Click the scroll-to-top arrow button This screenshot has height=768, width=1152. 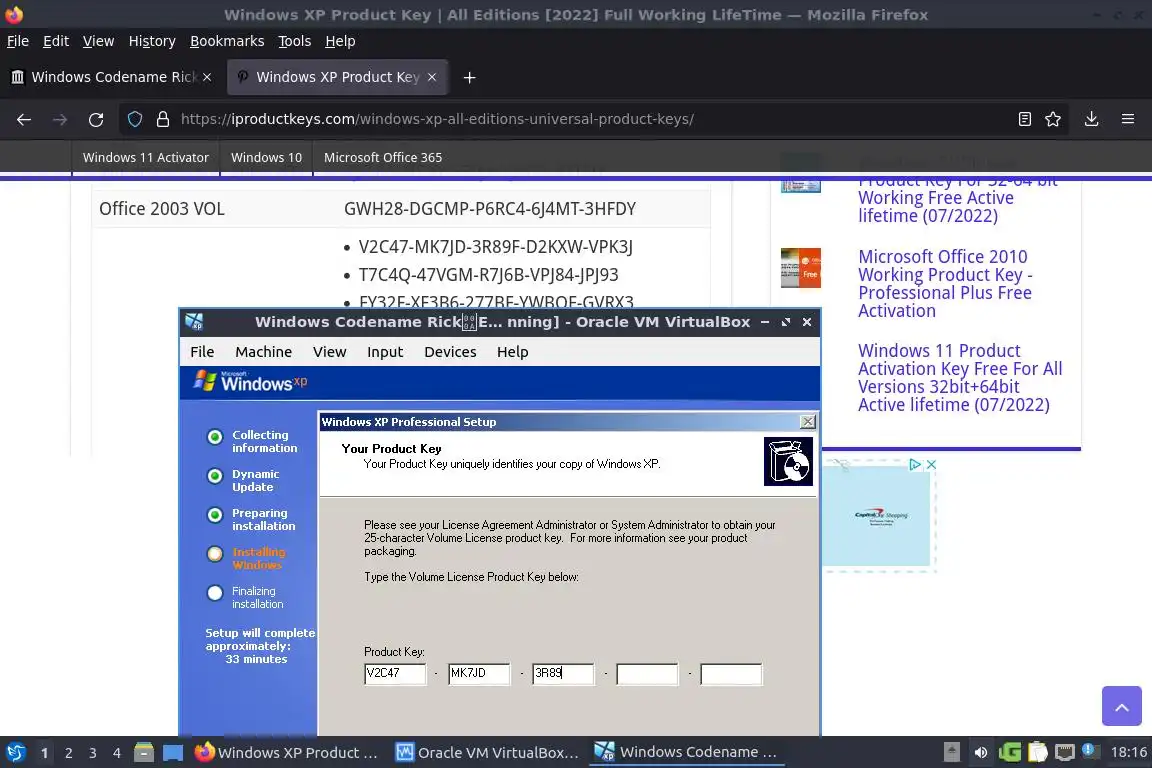click(x=1121, y=706)
